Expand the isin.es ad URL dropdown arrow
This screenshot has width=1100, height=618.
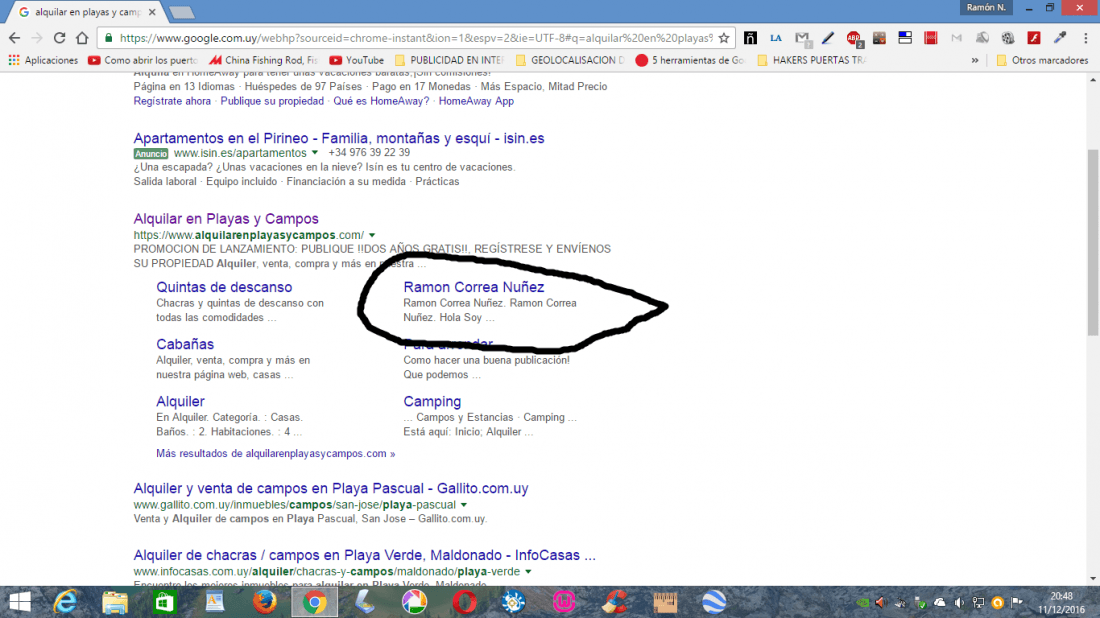pos(315,152)
